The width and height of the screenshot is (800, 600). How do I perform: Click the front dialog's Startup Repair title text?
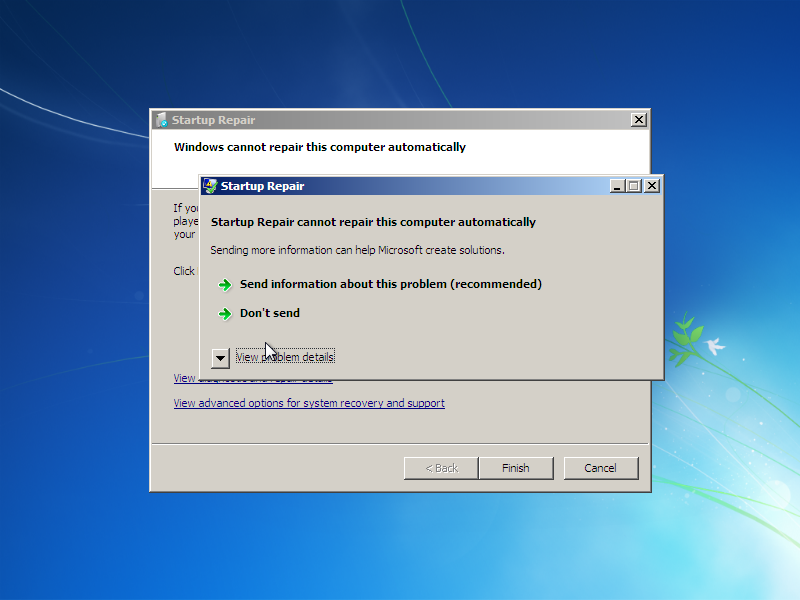point(262,186)
